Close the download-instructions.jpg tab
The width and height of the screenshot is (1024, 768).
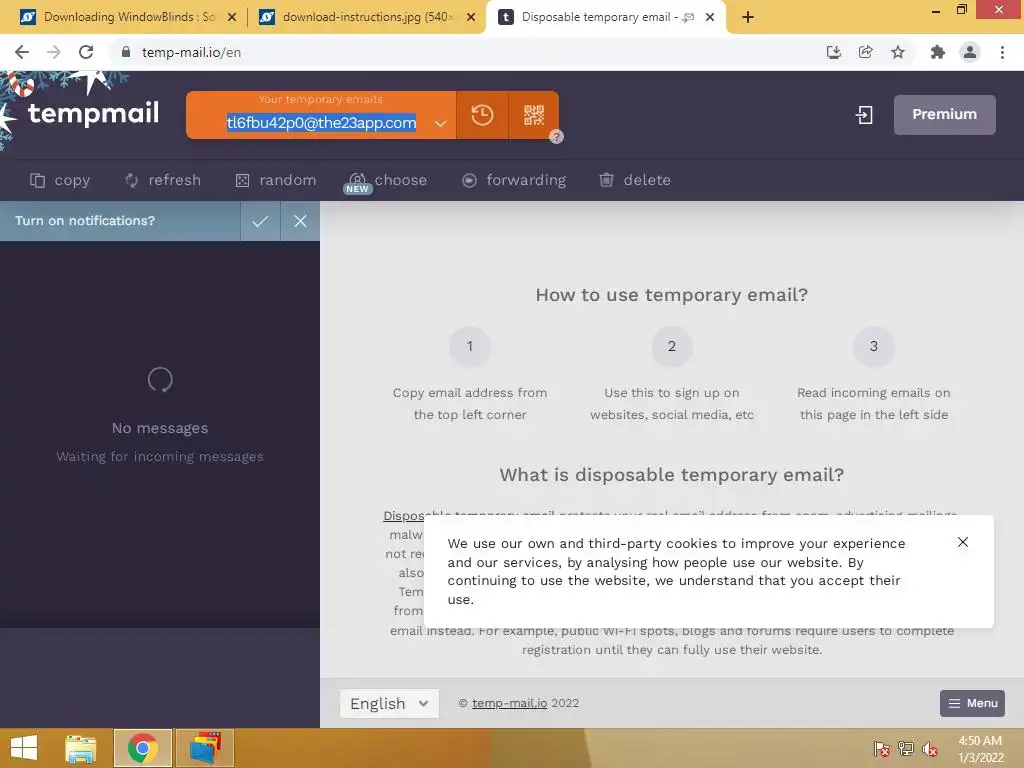click(471, 18)
